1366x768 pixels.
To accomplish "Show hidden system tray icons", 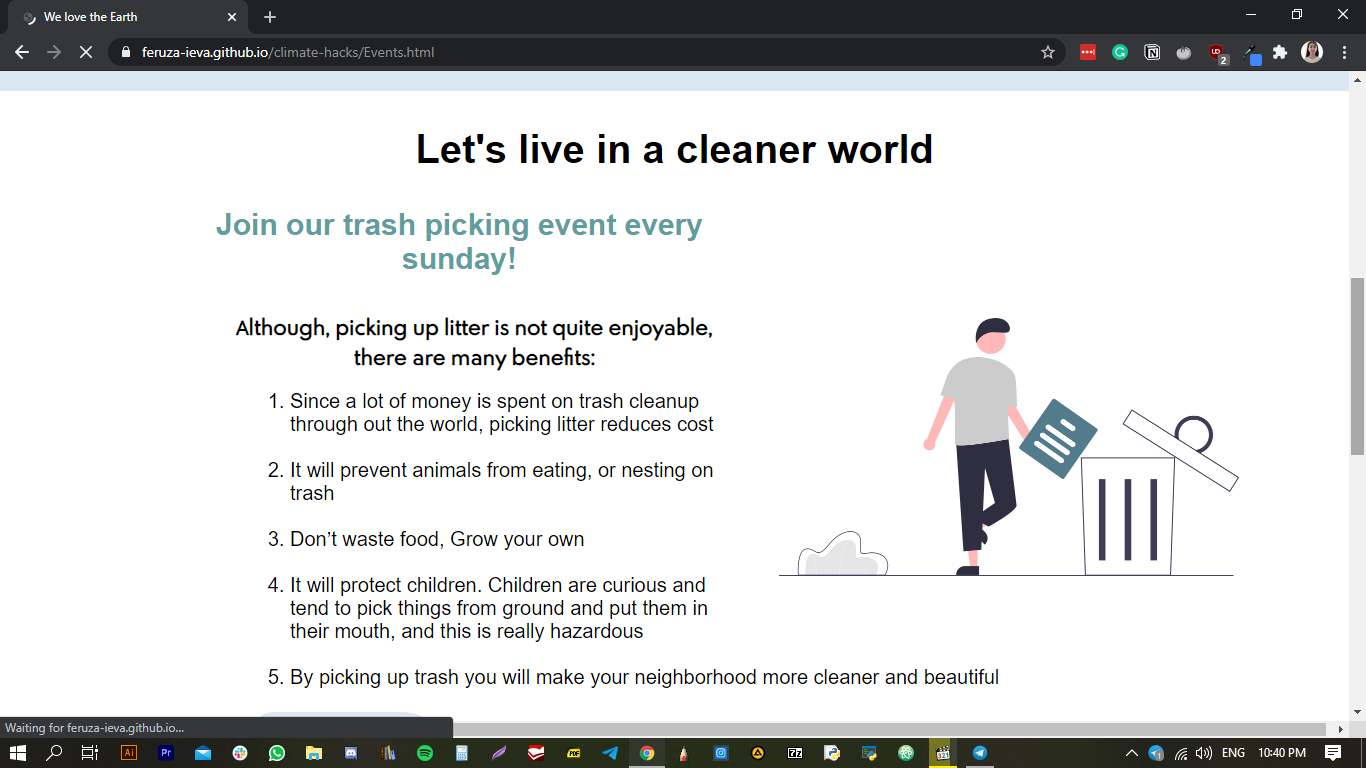I will 1132,753.
